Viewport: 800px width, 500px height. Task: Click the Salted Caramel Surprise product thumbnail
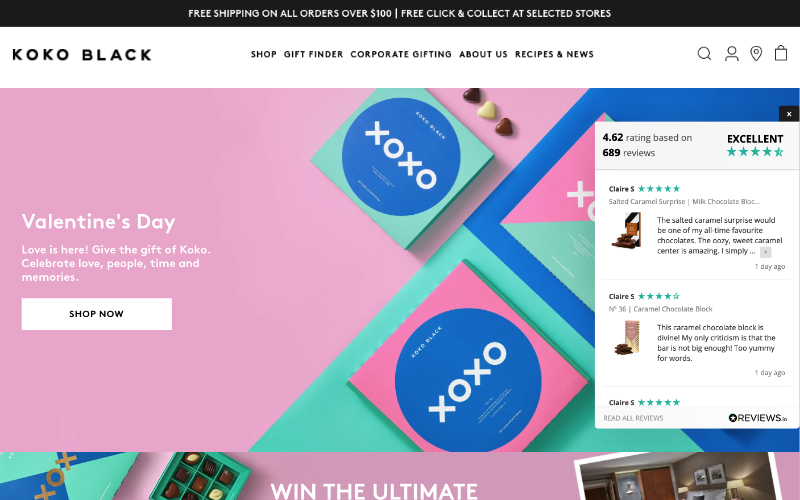pyautogui.click(x=626, y=231)
